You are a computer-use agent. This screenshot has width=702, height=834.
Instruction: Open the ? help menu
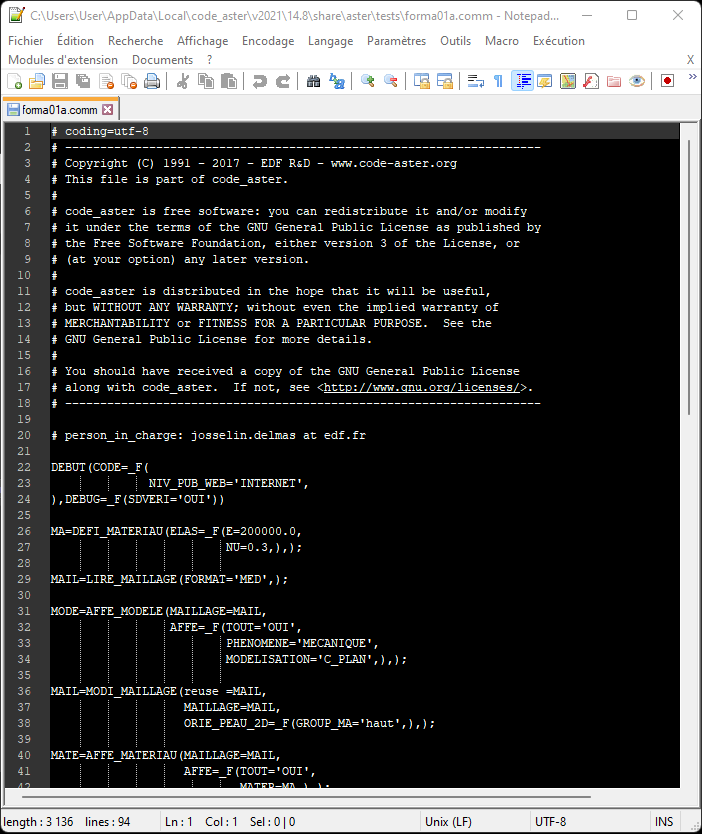pos(210,60)
